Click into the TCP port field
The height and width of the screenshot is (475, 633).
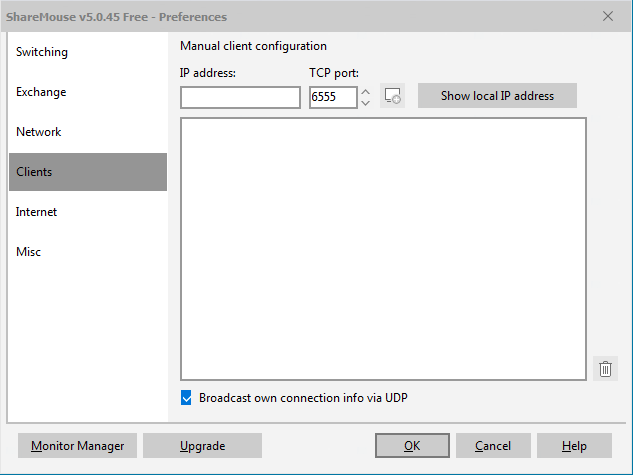coord(333,97)
